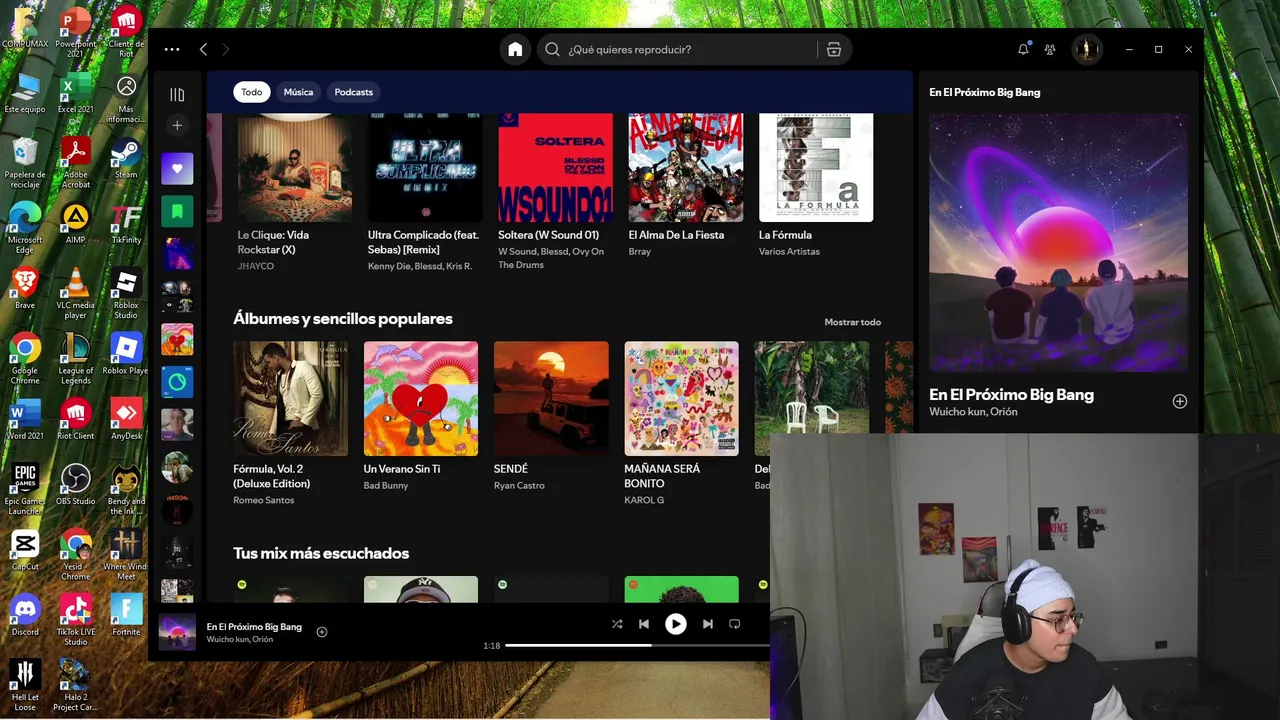
Task: Open Álbumes y sencillos populares heading
Action: [343, 319]
